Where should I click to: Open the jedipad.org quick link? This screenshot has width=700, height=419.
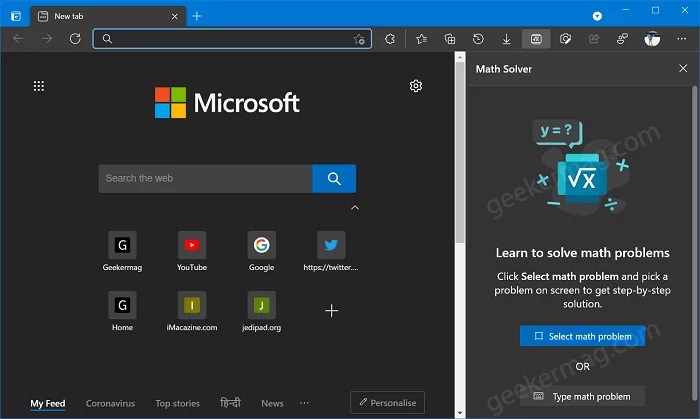click(x=262, y=311)
